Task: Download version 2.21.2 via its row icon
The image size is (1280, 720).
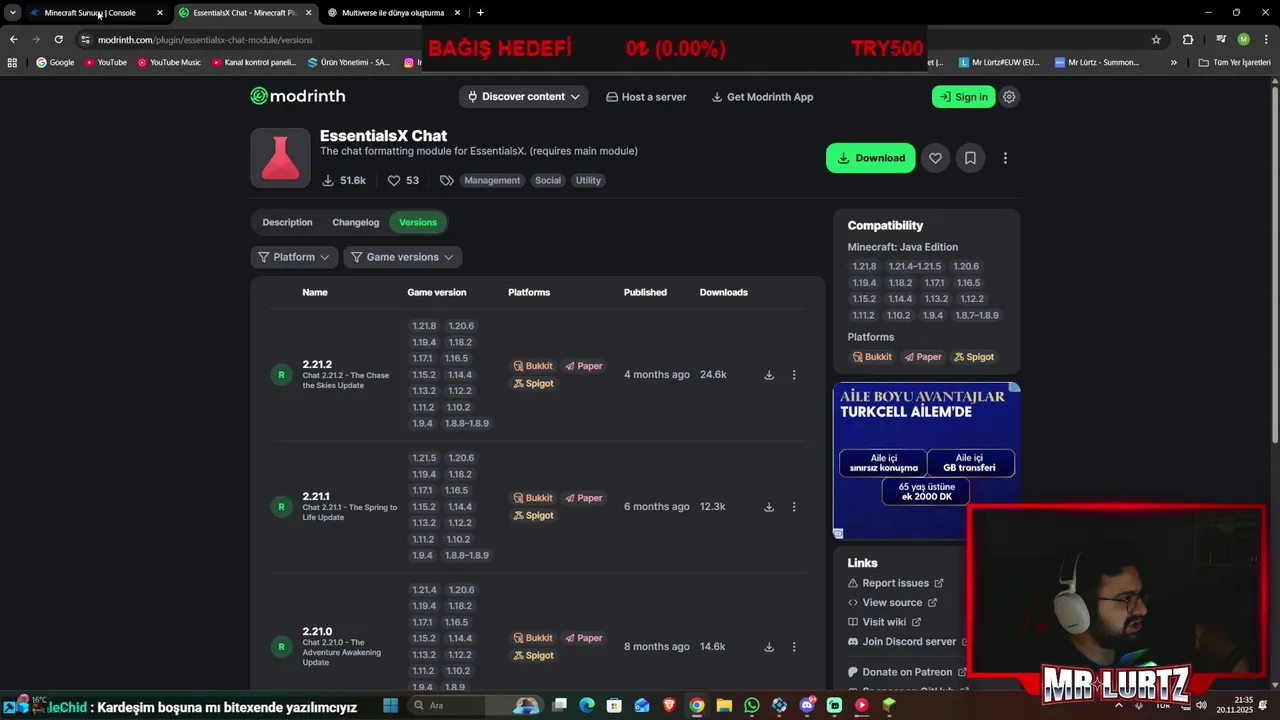Action: 769,375
